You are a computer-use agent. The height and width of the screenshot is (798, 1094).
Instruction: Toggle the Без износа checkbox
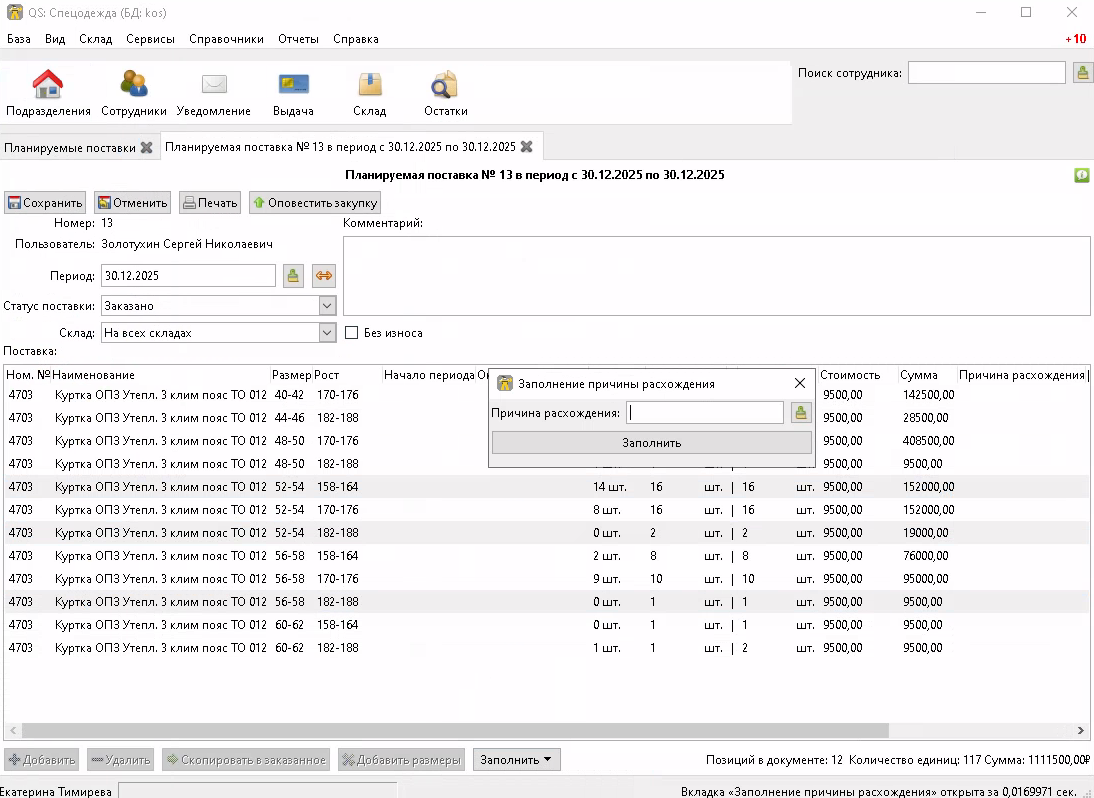coord(351,333)
